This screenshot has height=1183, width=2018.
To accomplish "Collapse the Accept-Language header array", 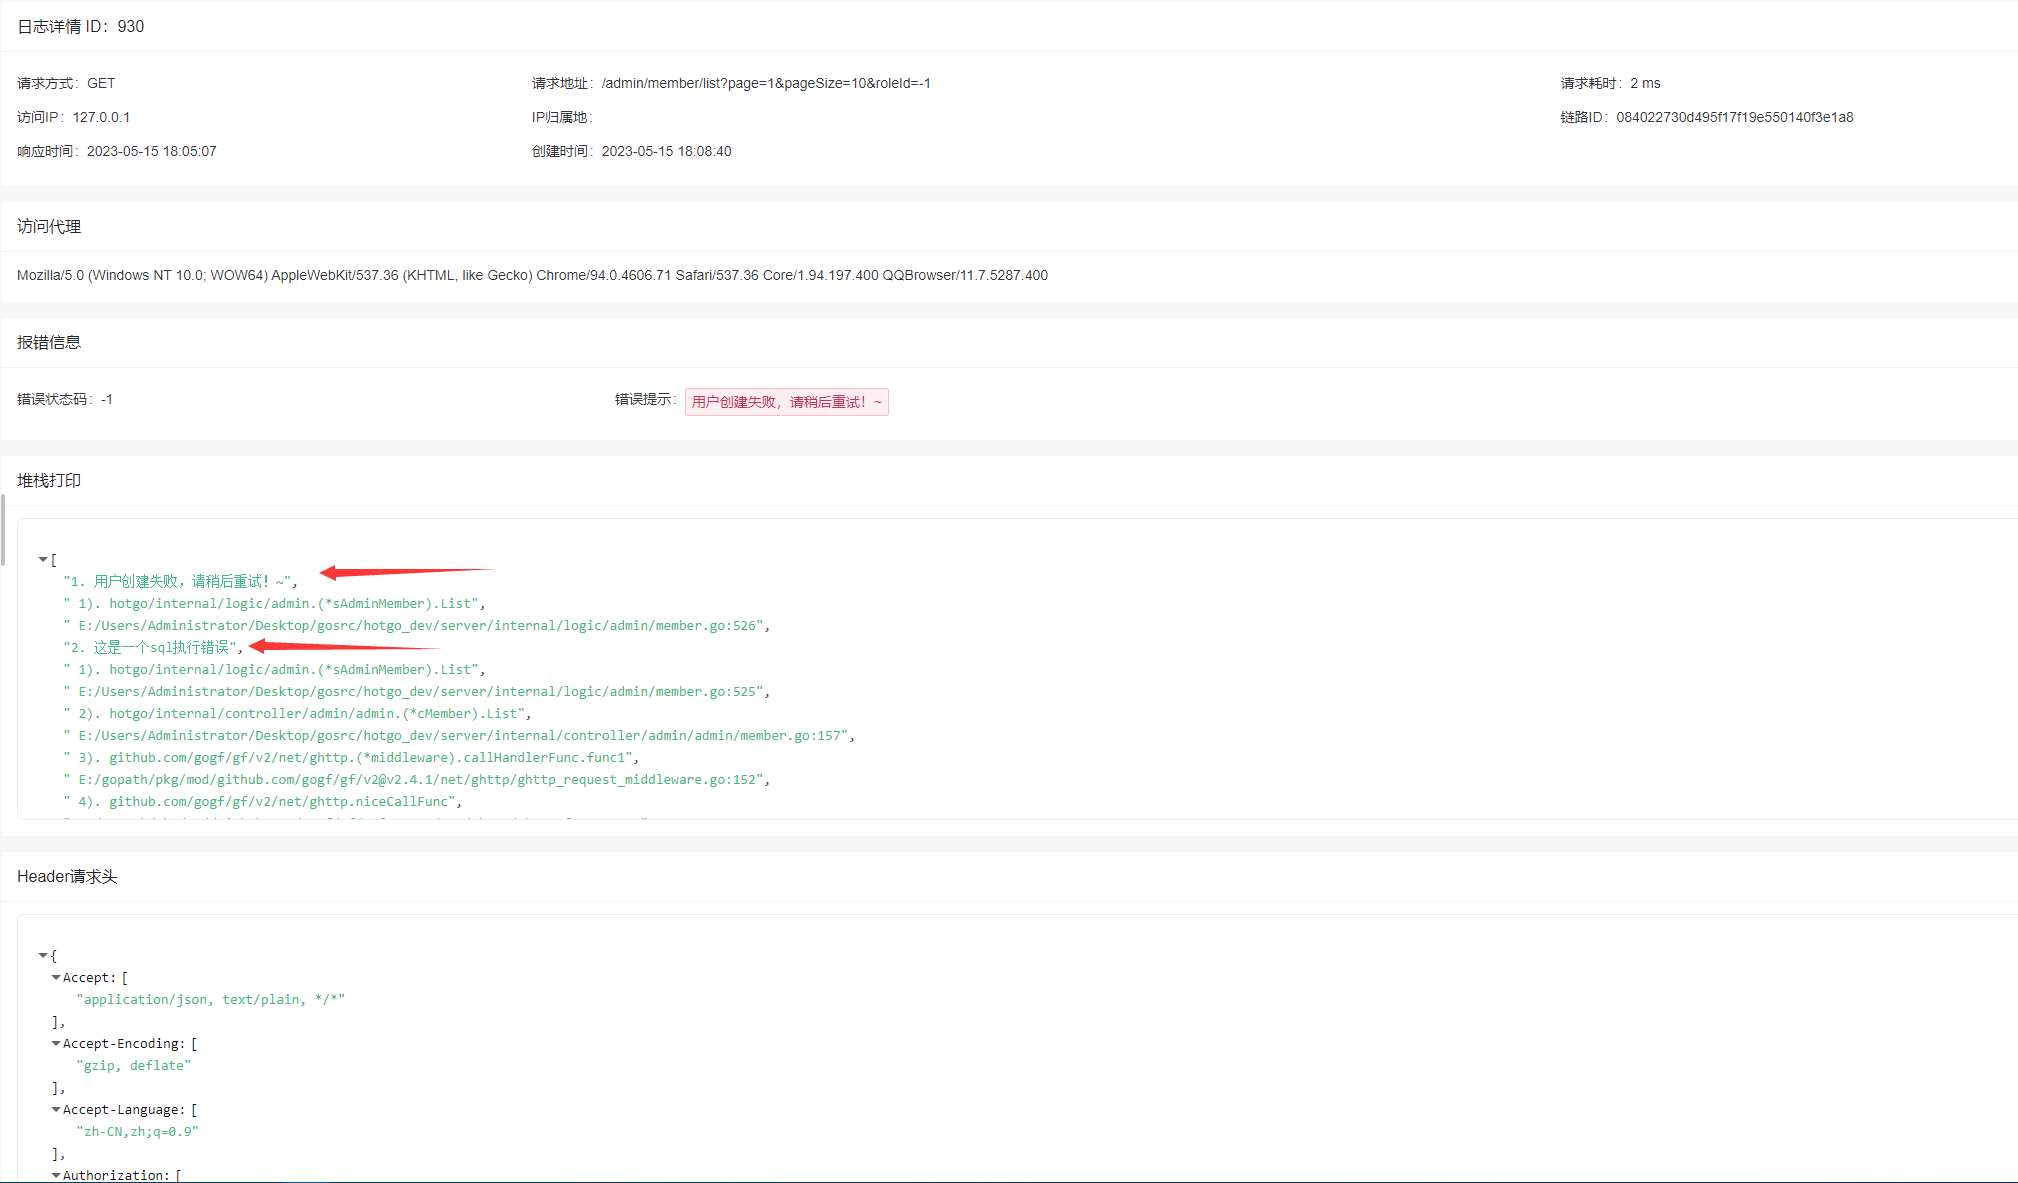I will pos(57,1109).
